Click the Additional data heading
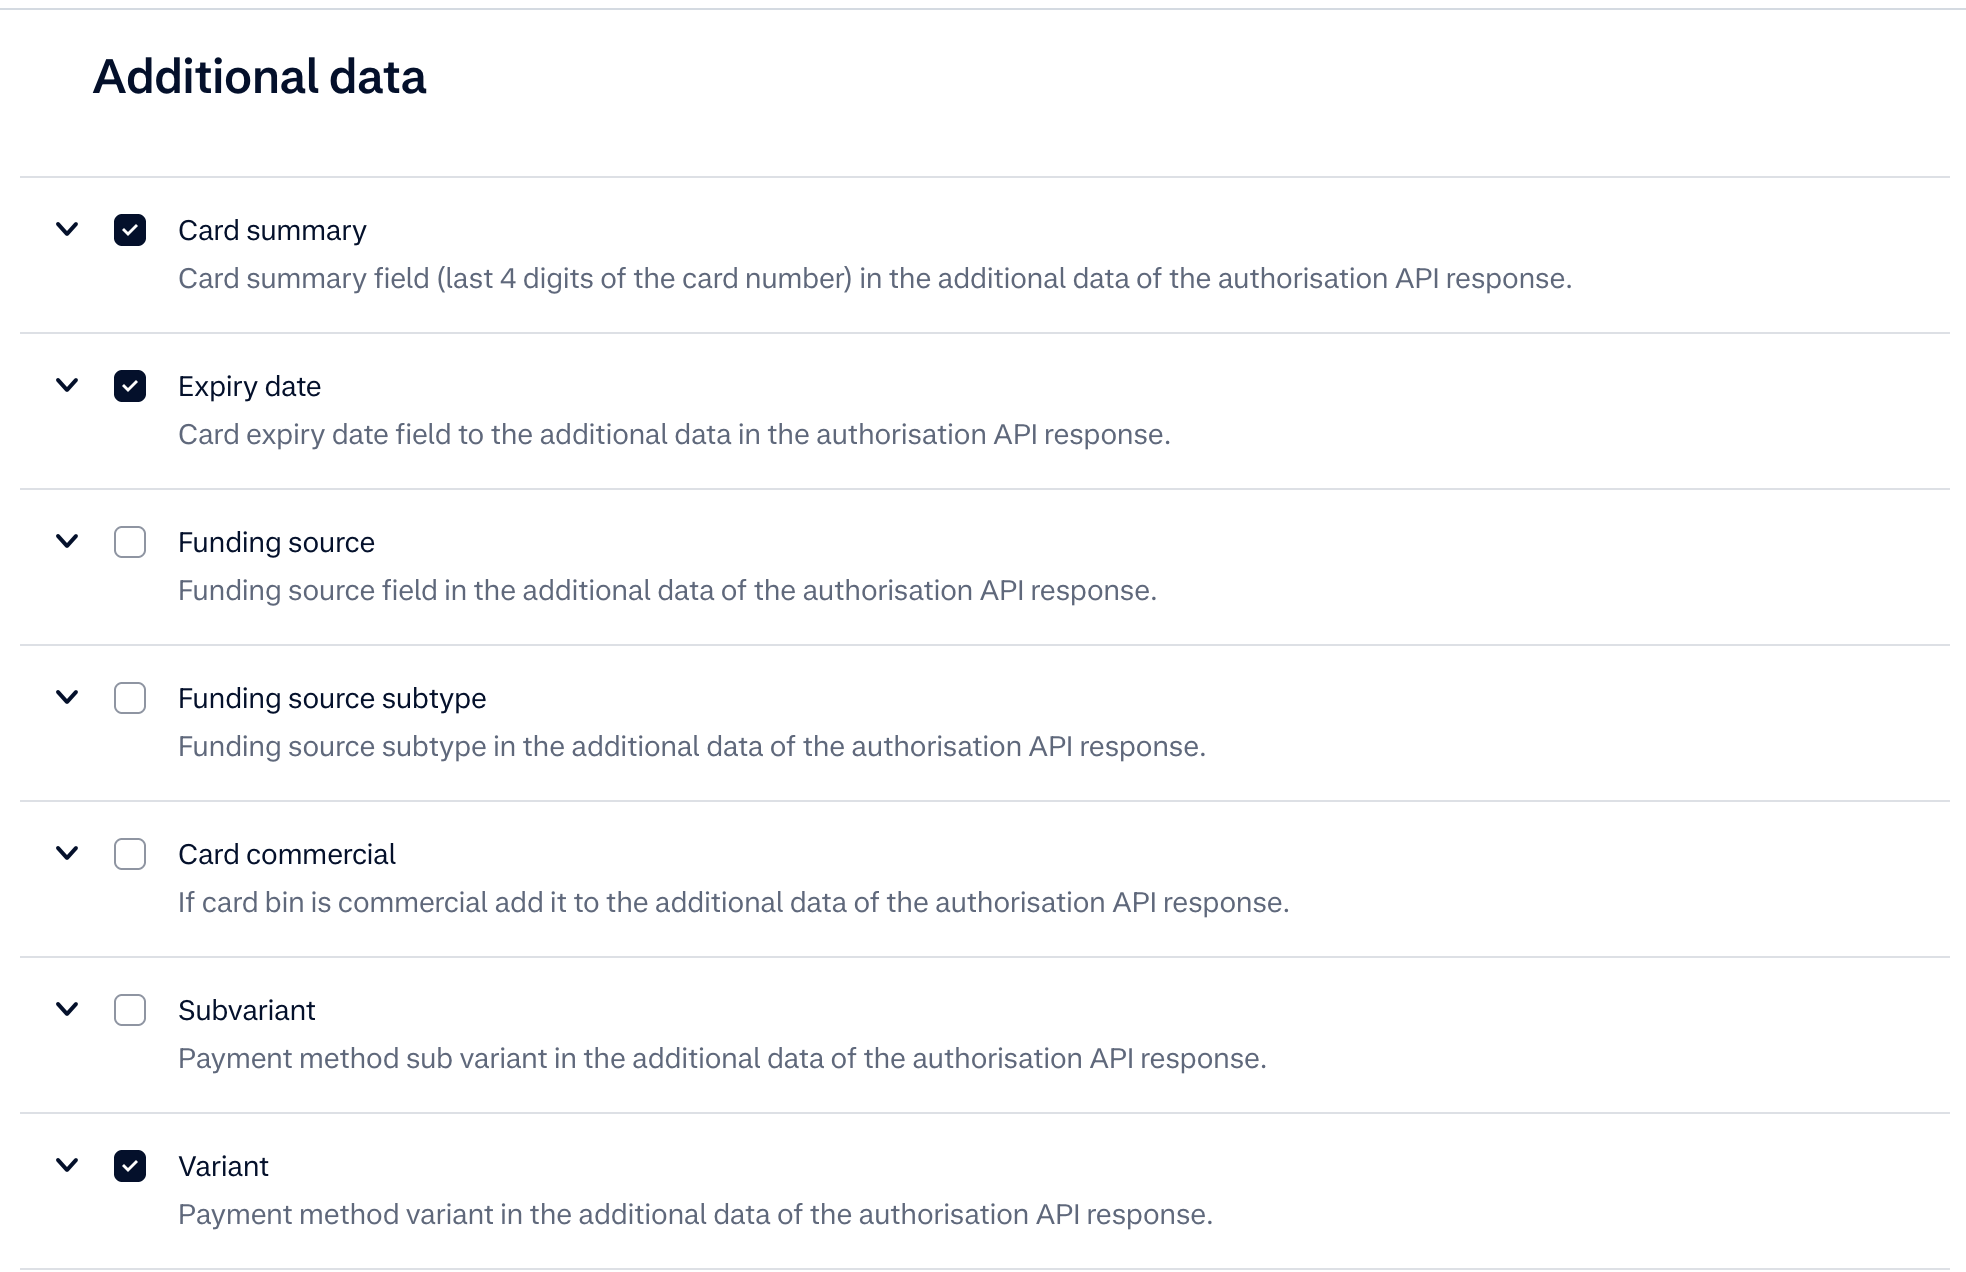 pyautogui.click(x=259, y=77)
